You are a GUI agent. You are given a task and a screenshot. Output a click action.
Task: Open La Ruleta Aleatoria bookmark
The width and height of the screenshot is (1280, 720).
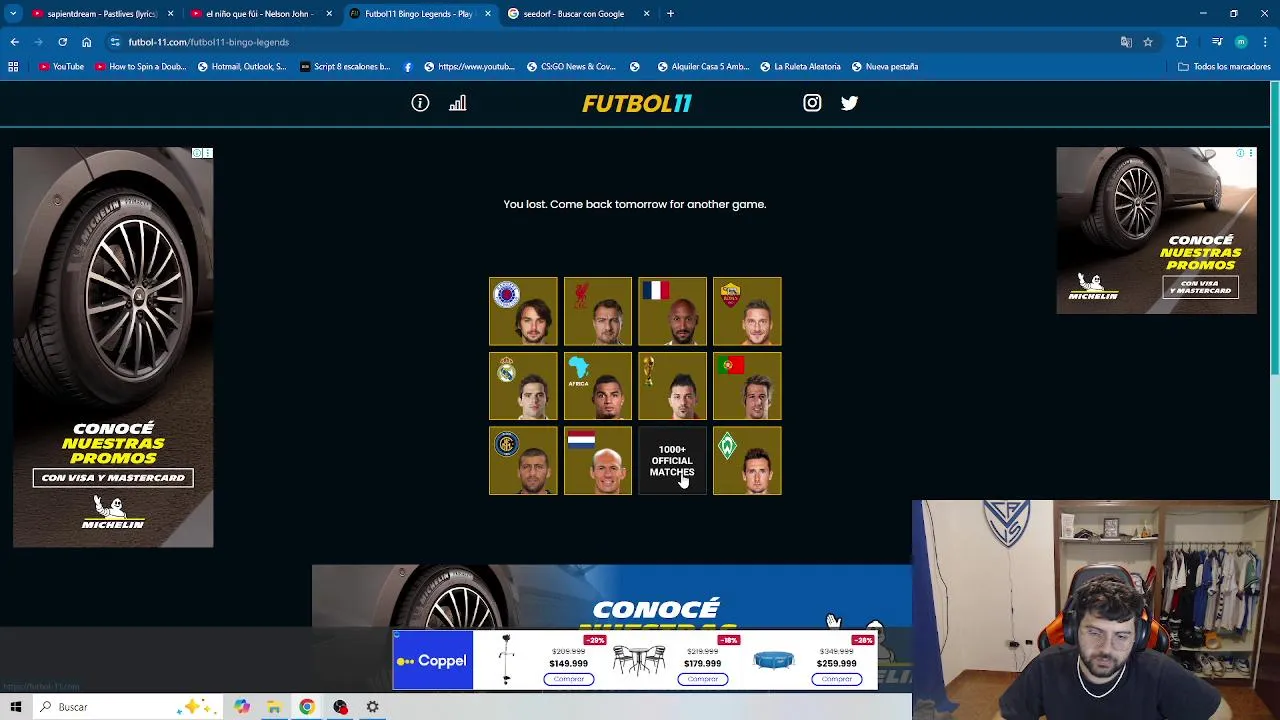click(x=800, y=67)
